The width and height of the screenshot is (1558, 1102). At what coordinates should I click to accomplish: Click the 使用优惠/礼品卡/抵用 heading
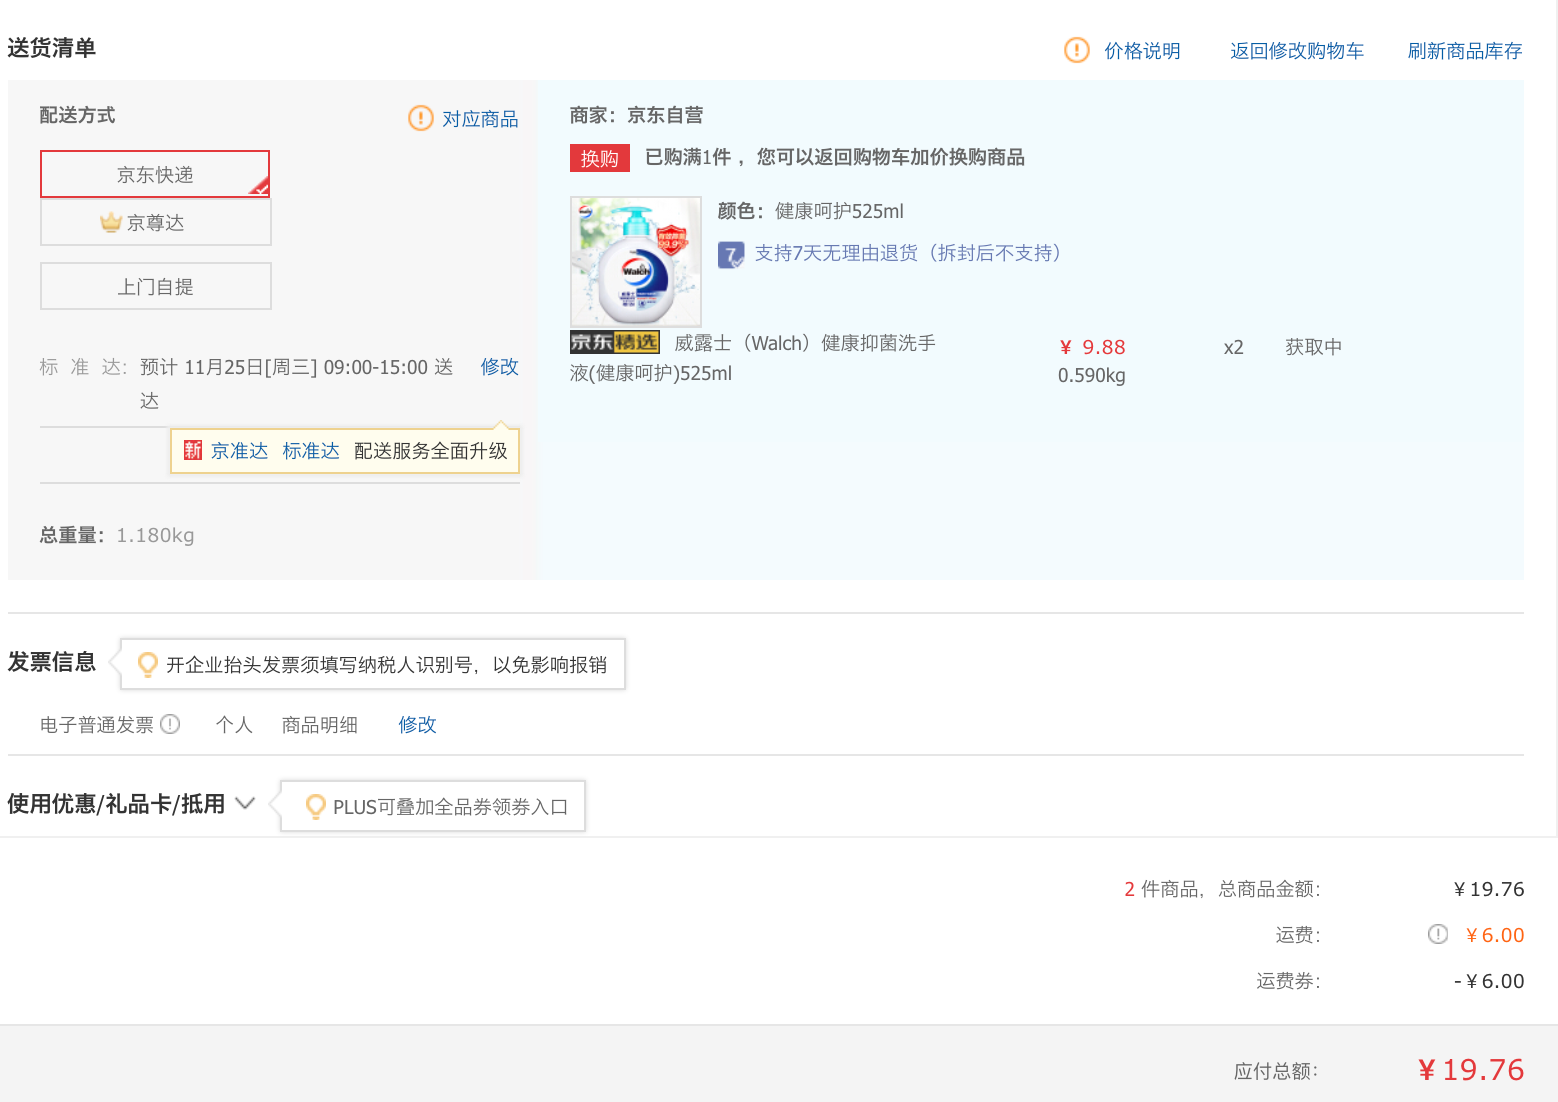(116, 804)
